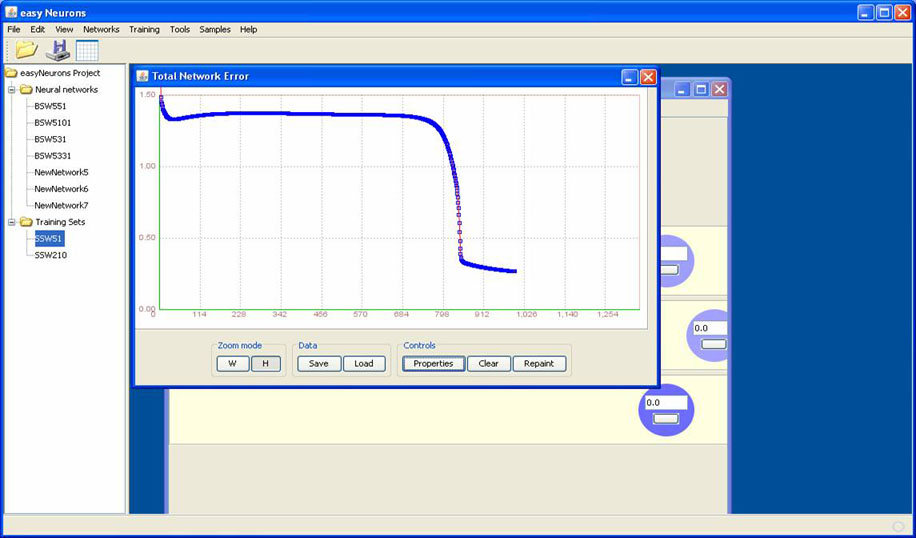The image size is (916, 538).
Task: Toggle the H zoom mode button
Action: click(265, 364)
